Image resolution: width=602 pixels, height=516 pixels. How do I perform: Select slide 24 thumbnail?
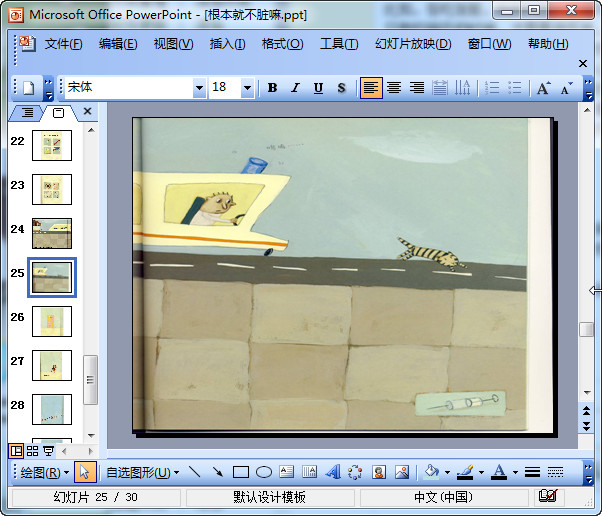coord(52,233)
